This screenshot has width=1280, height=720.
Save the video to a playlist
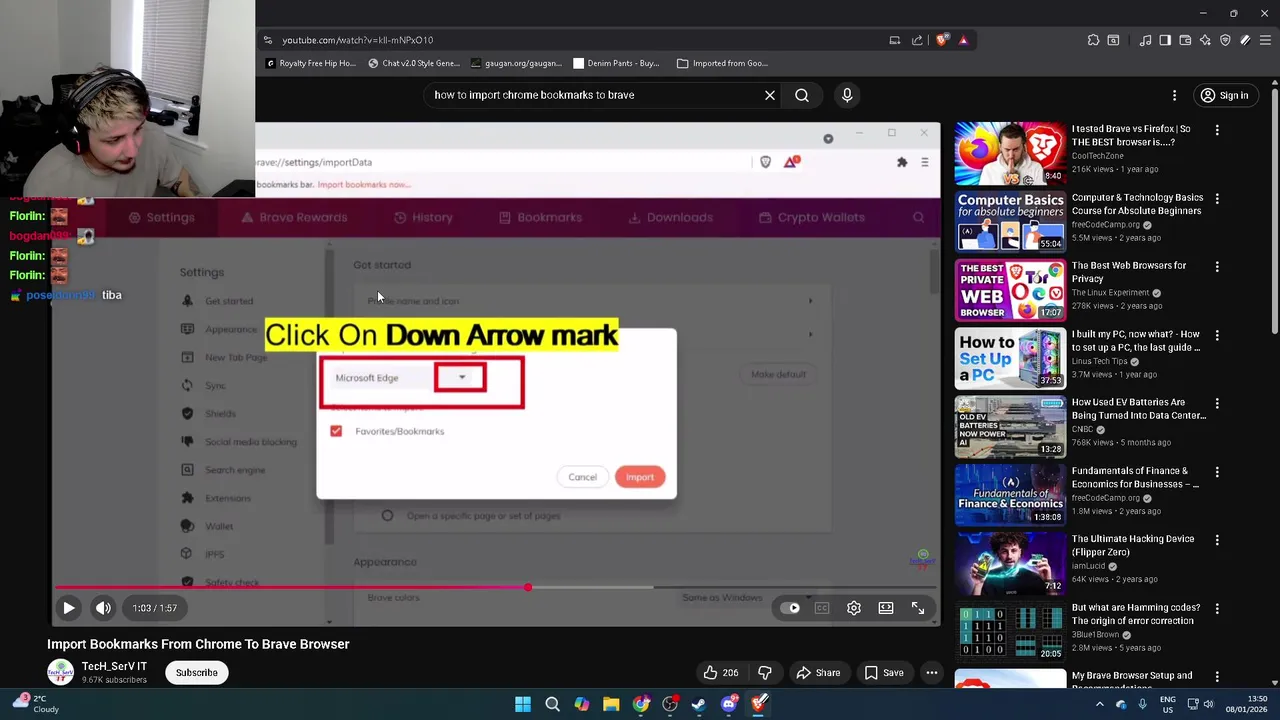pyautogui.click(x=883, y=673)
